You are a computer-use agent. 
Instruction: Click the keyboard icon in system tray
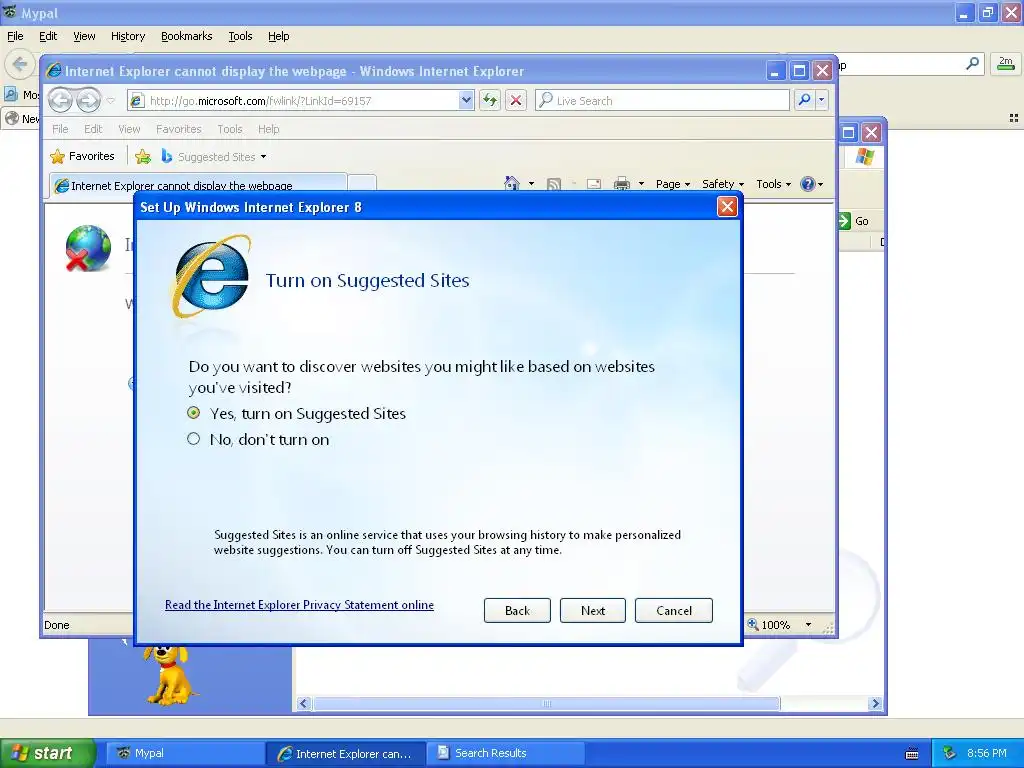pos(912,754)
